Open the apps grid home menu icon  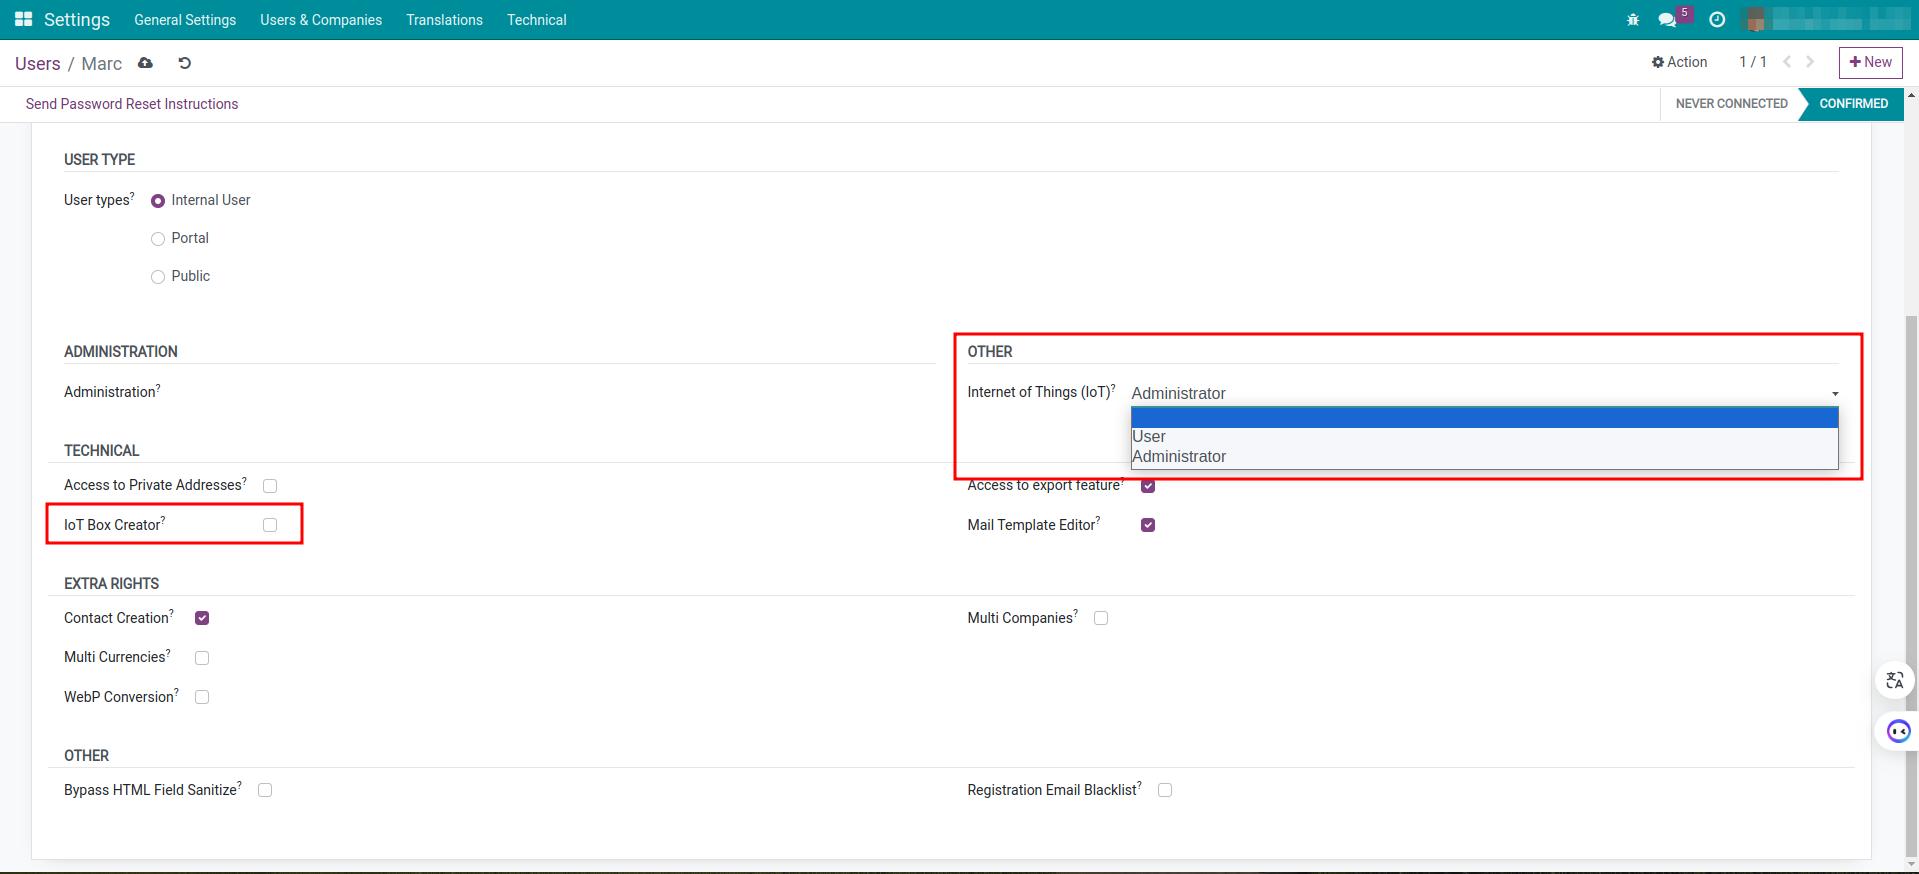23,20
